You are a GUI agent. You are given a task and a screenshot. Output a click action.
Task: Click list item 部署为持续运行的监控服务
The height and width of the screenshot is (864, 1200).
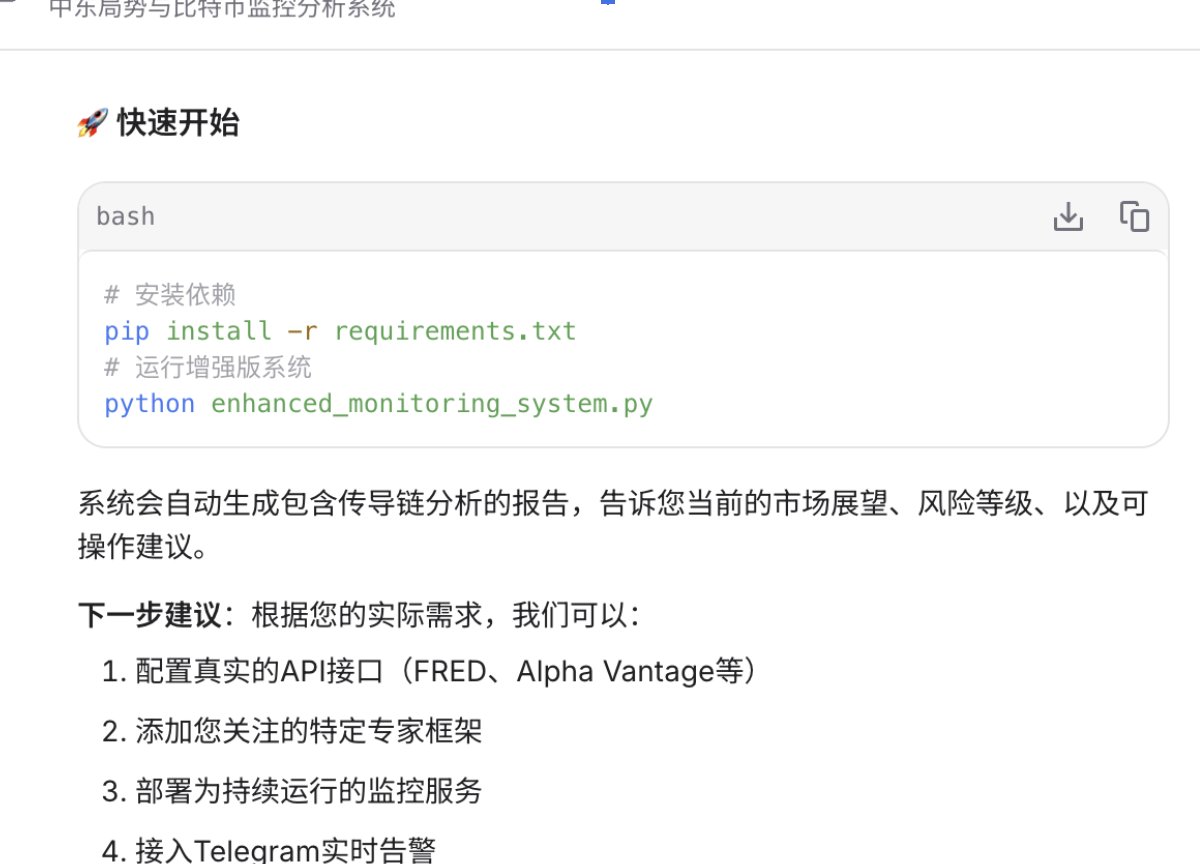pyautogui.click(x=308, y=792)
